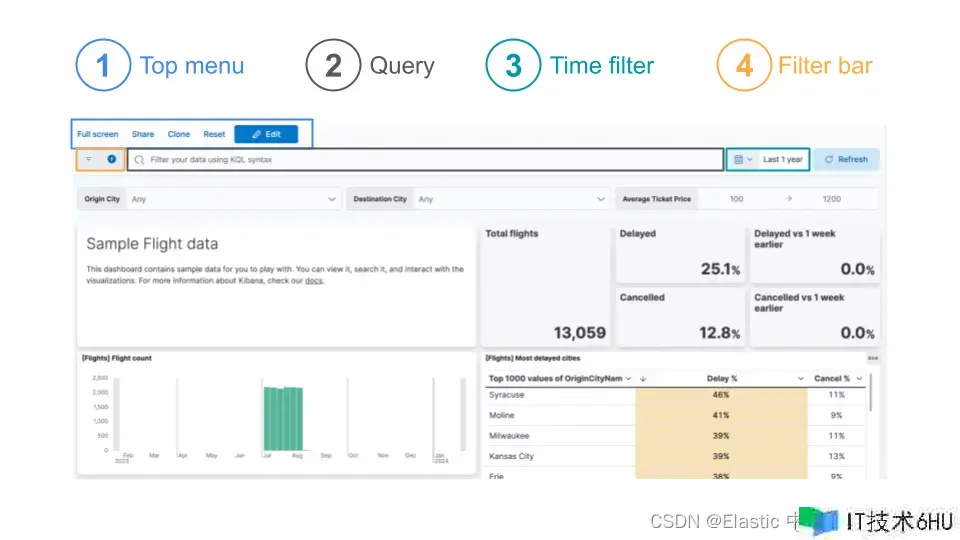Click the blue add filter plus icon
960x540 pixels.
tap(111, 159)
